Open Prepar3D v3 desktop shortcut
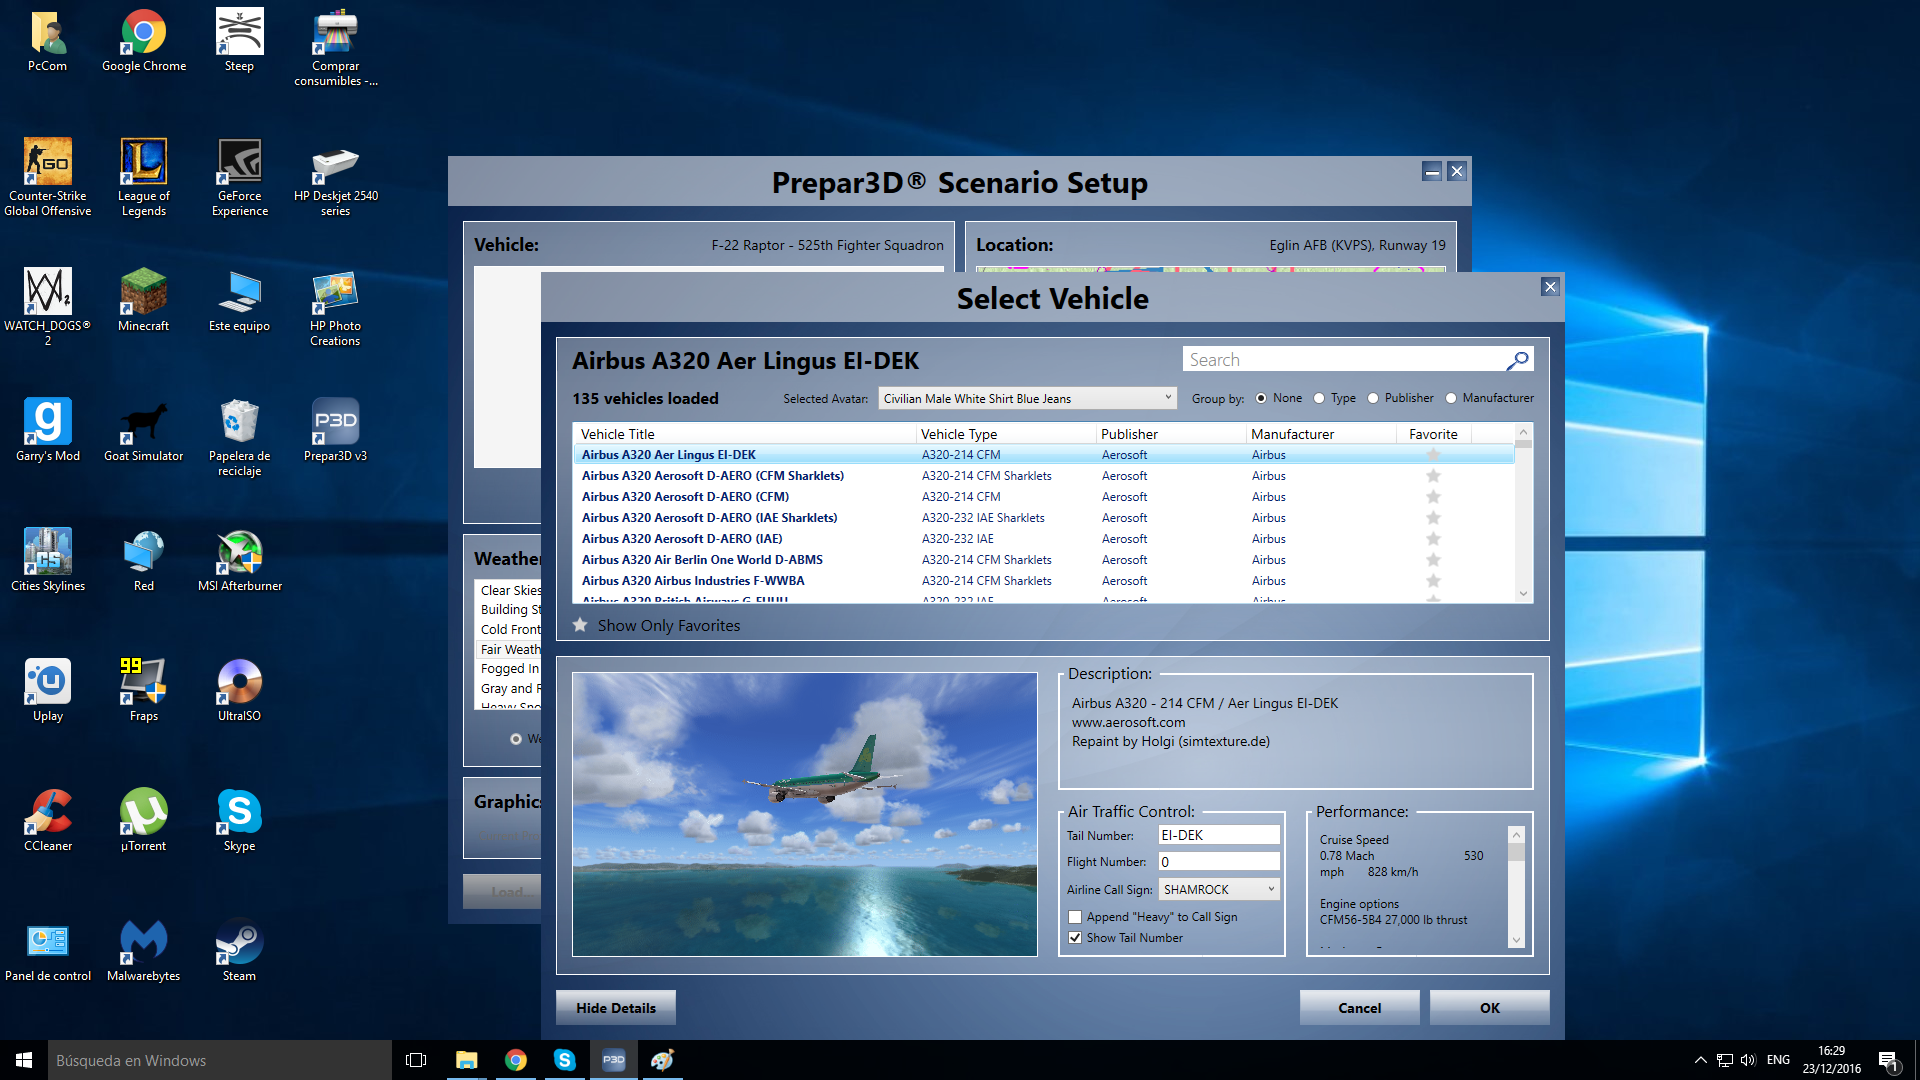 pyautogui.click(x=335, y=430)
